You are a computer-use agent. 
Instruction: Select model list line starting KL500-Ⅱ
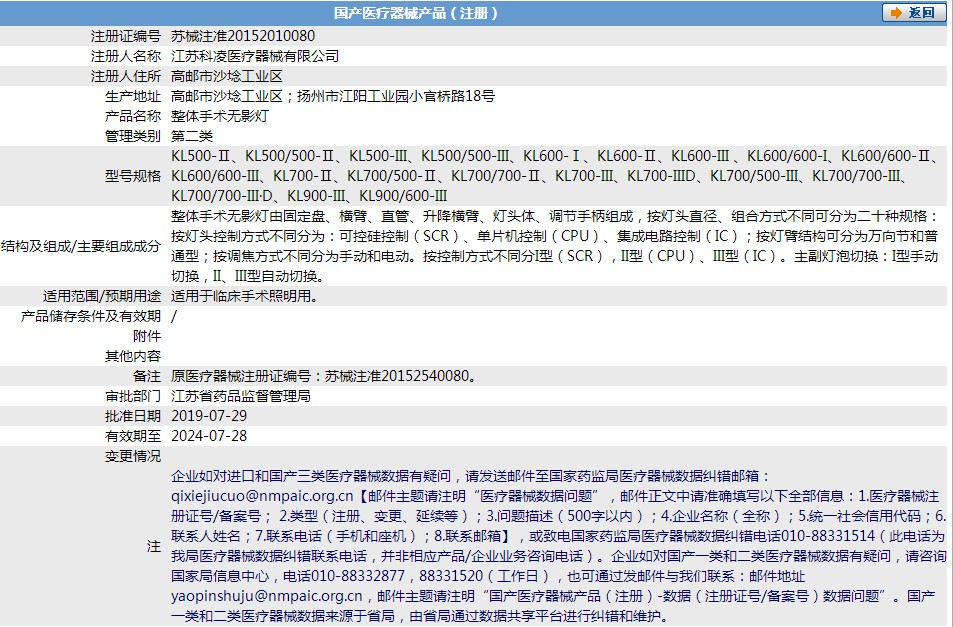[554, 156]
